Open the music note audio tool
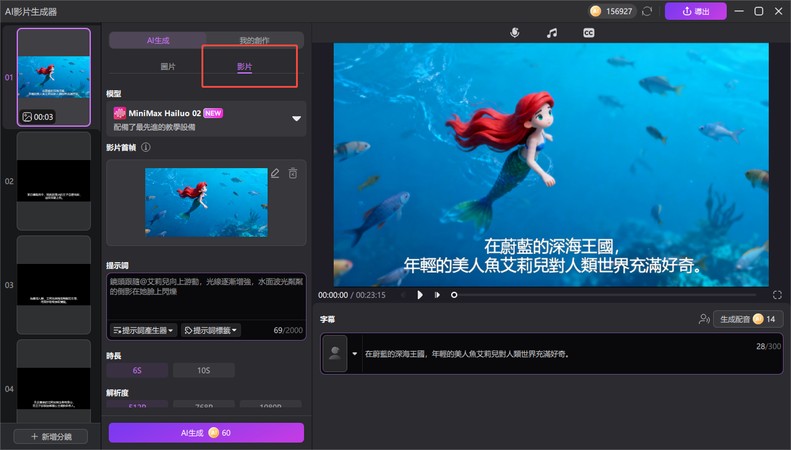Screen dimensions: 791x450 552,33
